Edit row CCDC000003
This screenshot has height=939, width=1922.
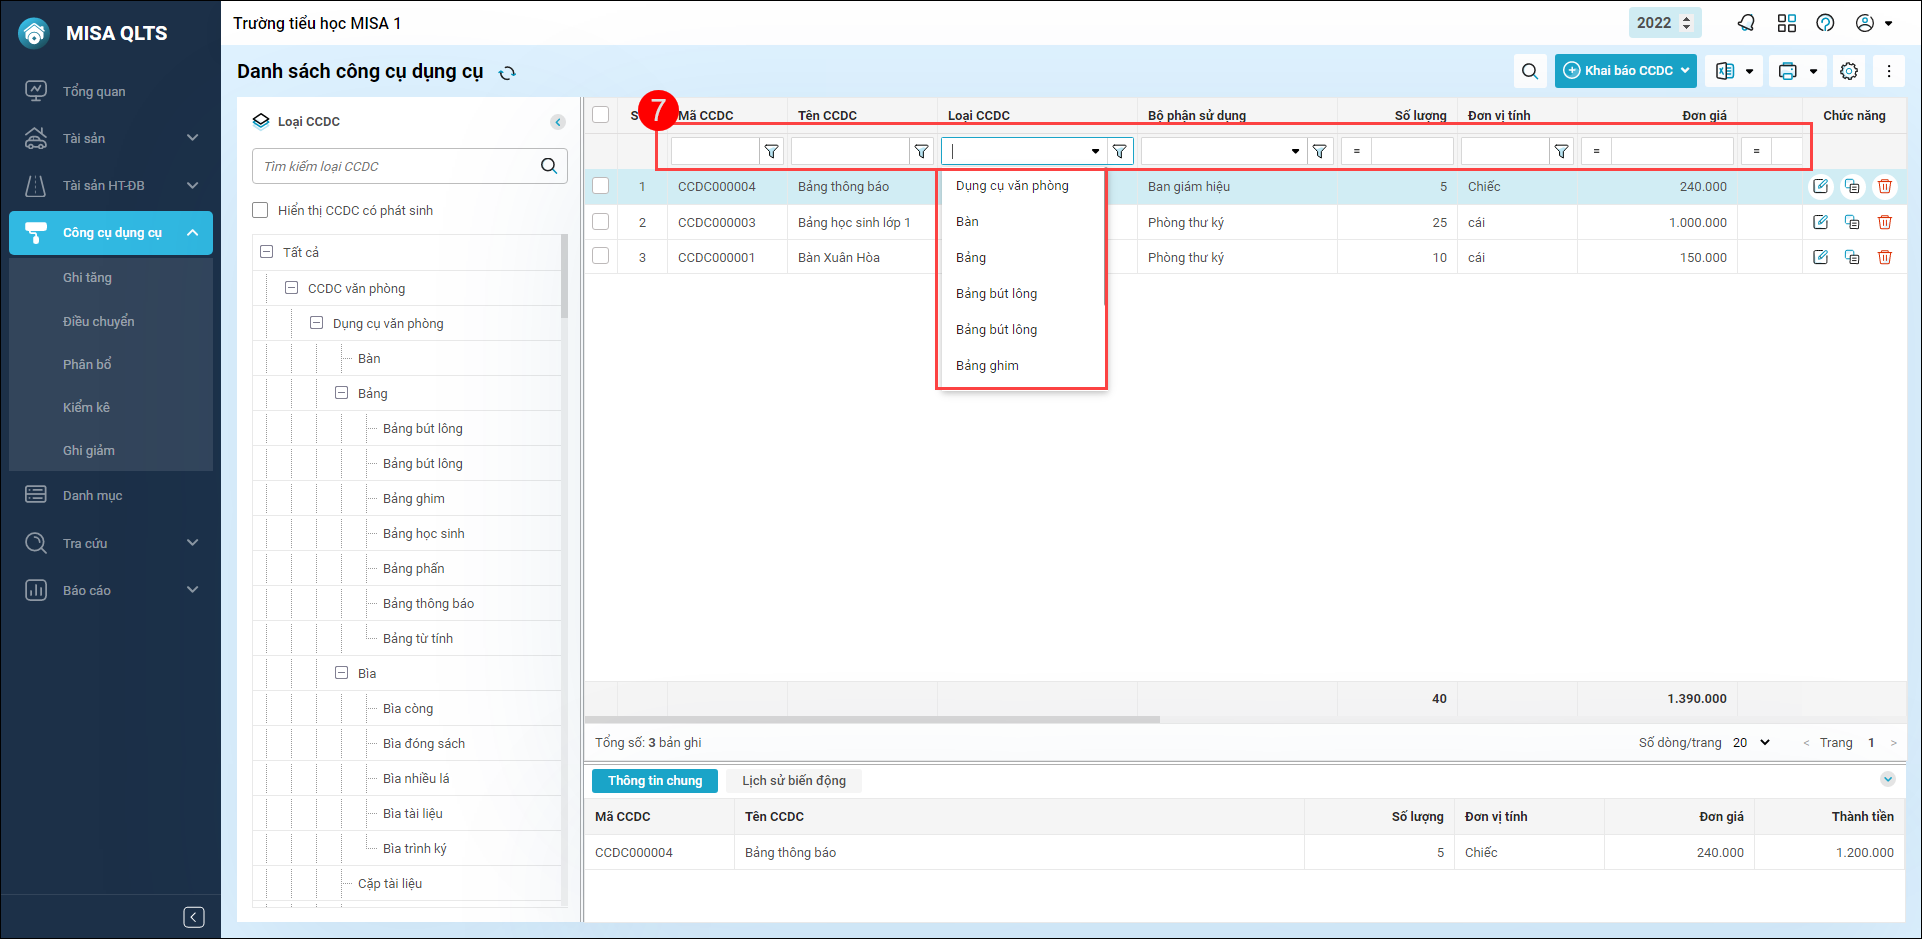[1821, 222]
